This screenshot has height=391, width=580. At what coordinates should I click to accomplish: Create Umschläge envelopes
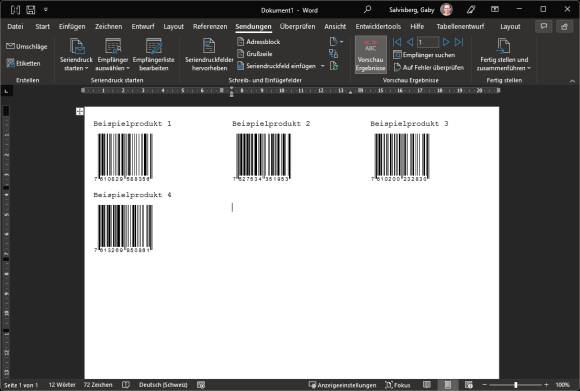27,47
